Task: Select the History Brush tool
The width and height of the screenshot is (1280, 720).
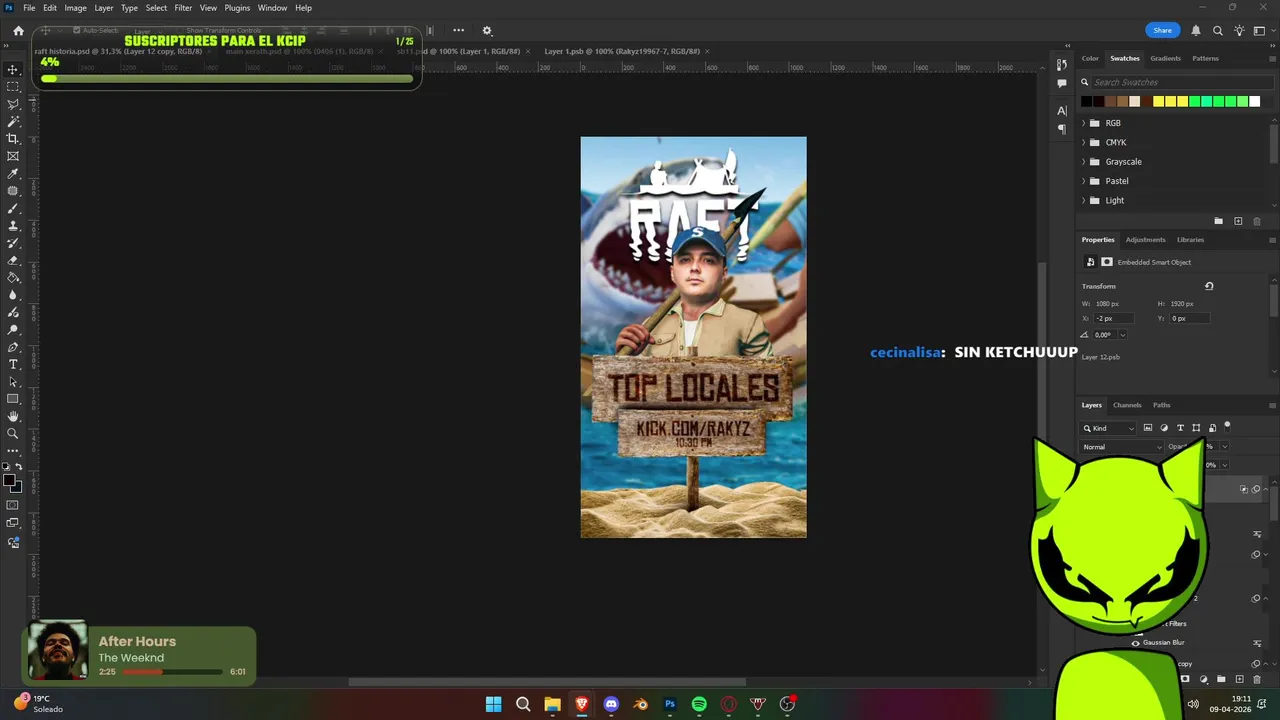Action: point(13,243)
